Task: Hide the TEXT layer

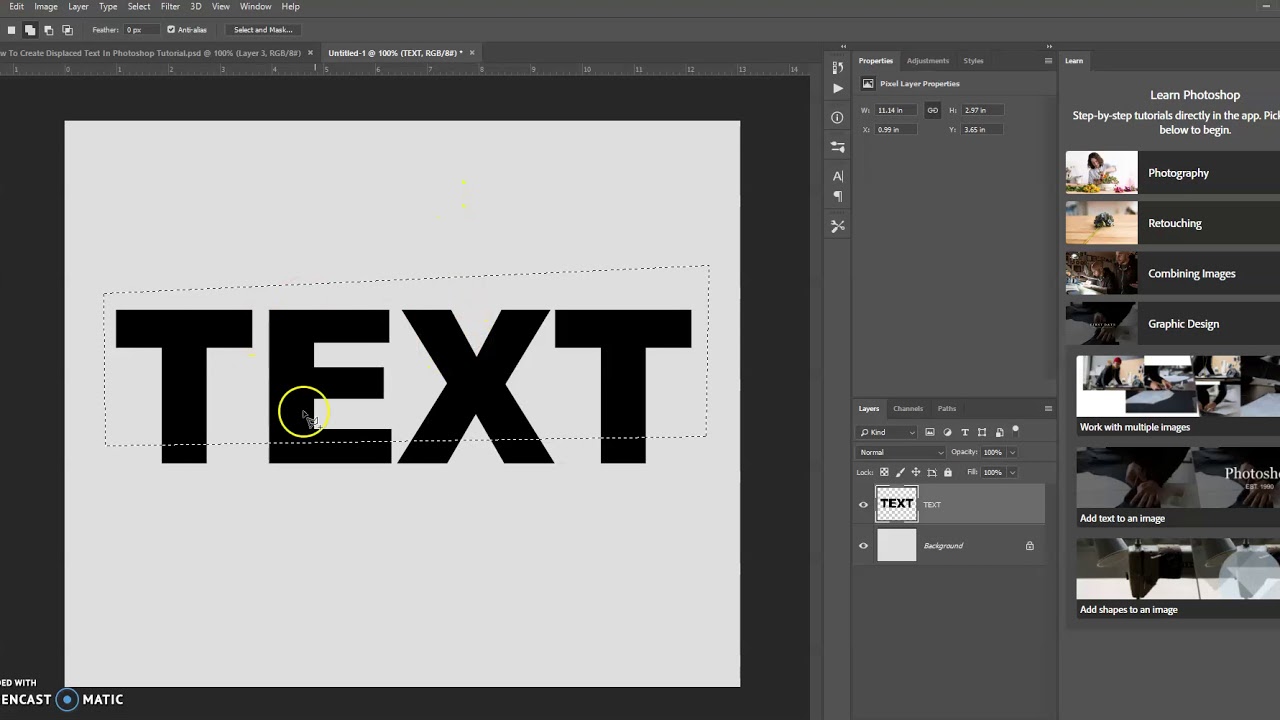Action: tap(863, 505)
